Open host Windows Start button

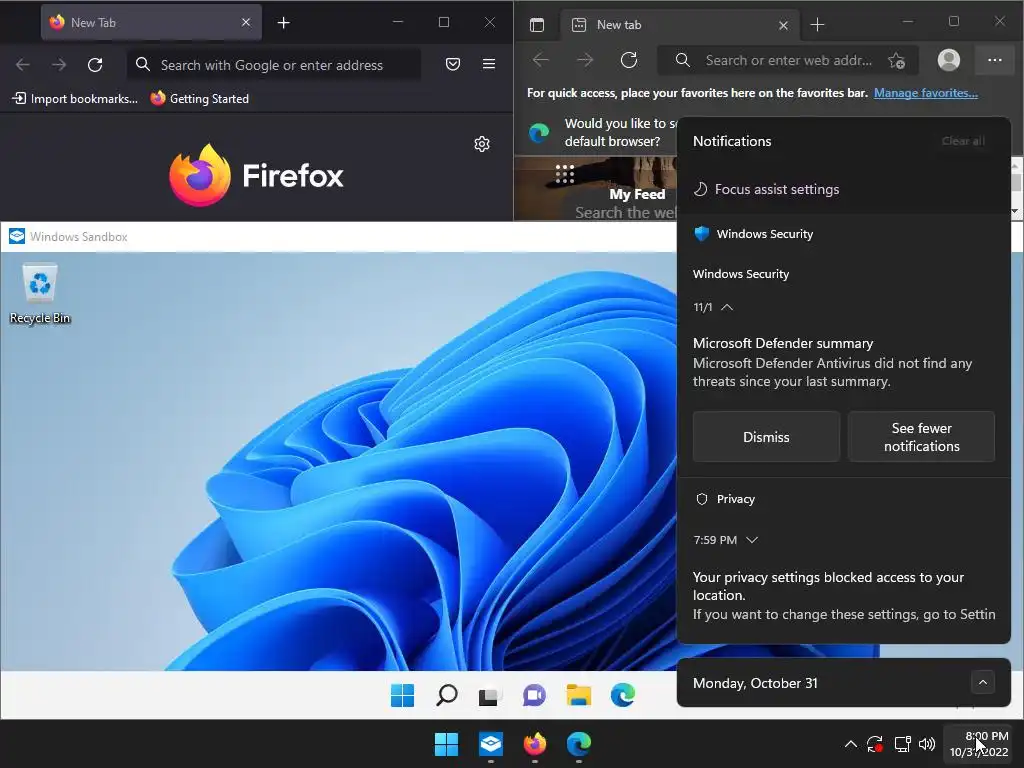[x=447, y=744]
